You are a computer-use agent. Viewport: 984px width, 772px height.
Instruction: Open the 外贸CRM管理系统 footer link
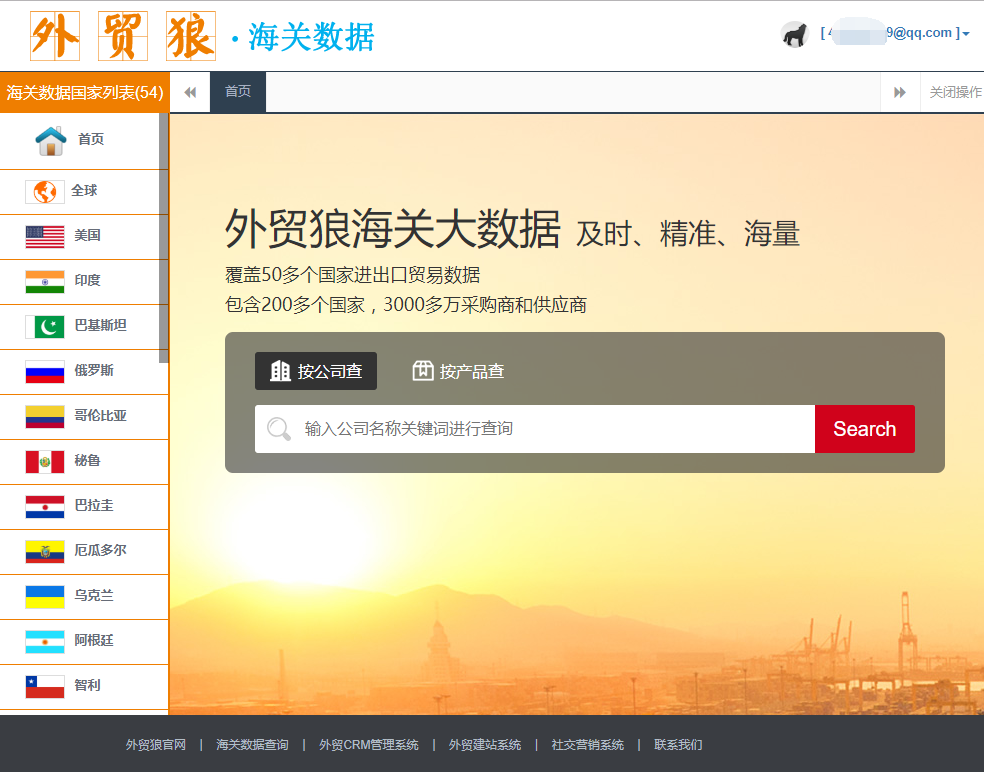(368, 745)
